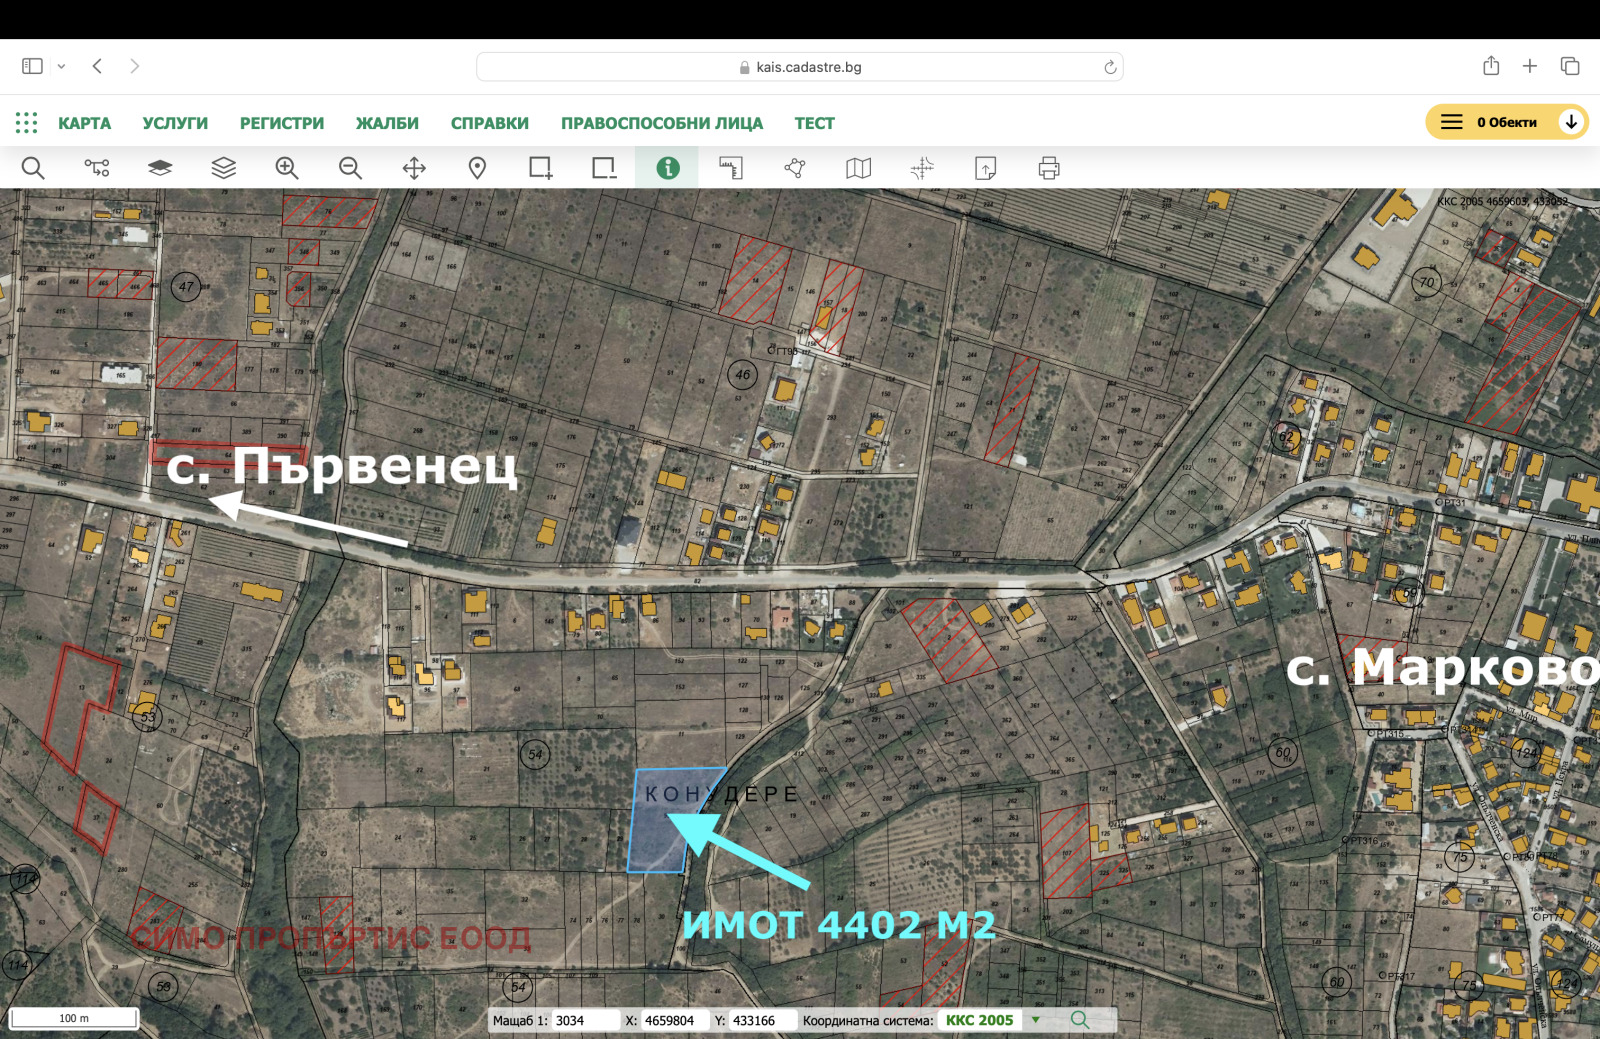Toggle the coordinates crosshair tool
1600x1039 pixels.
click(x=922, y=168)
